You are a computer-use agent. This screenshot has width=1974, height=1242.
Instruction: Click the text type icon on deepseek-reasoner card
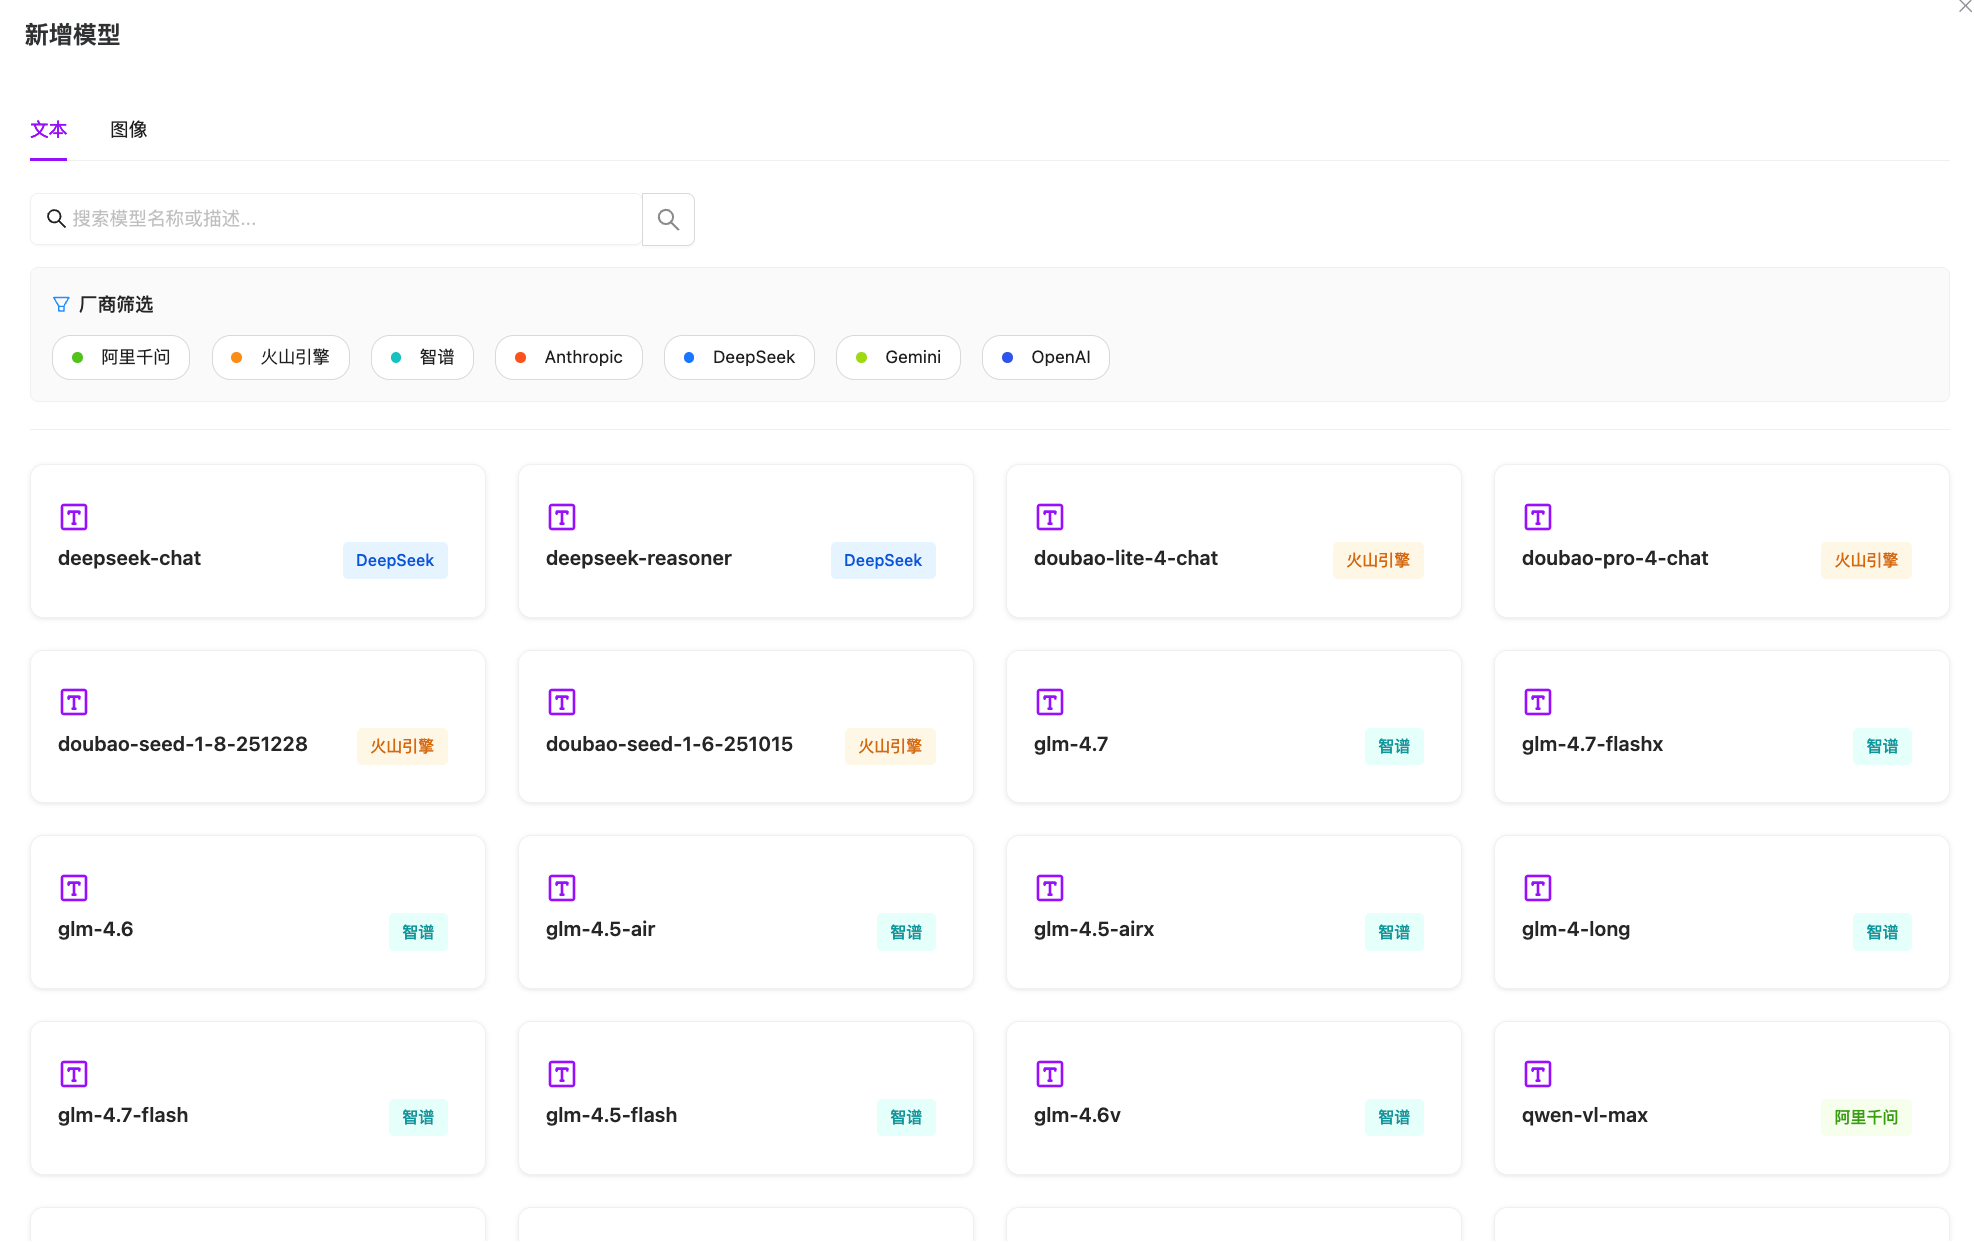tap(562, 517)
